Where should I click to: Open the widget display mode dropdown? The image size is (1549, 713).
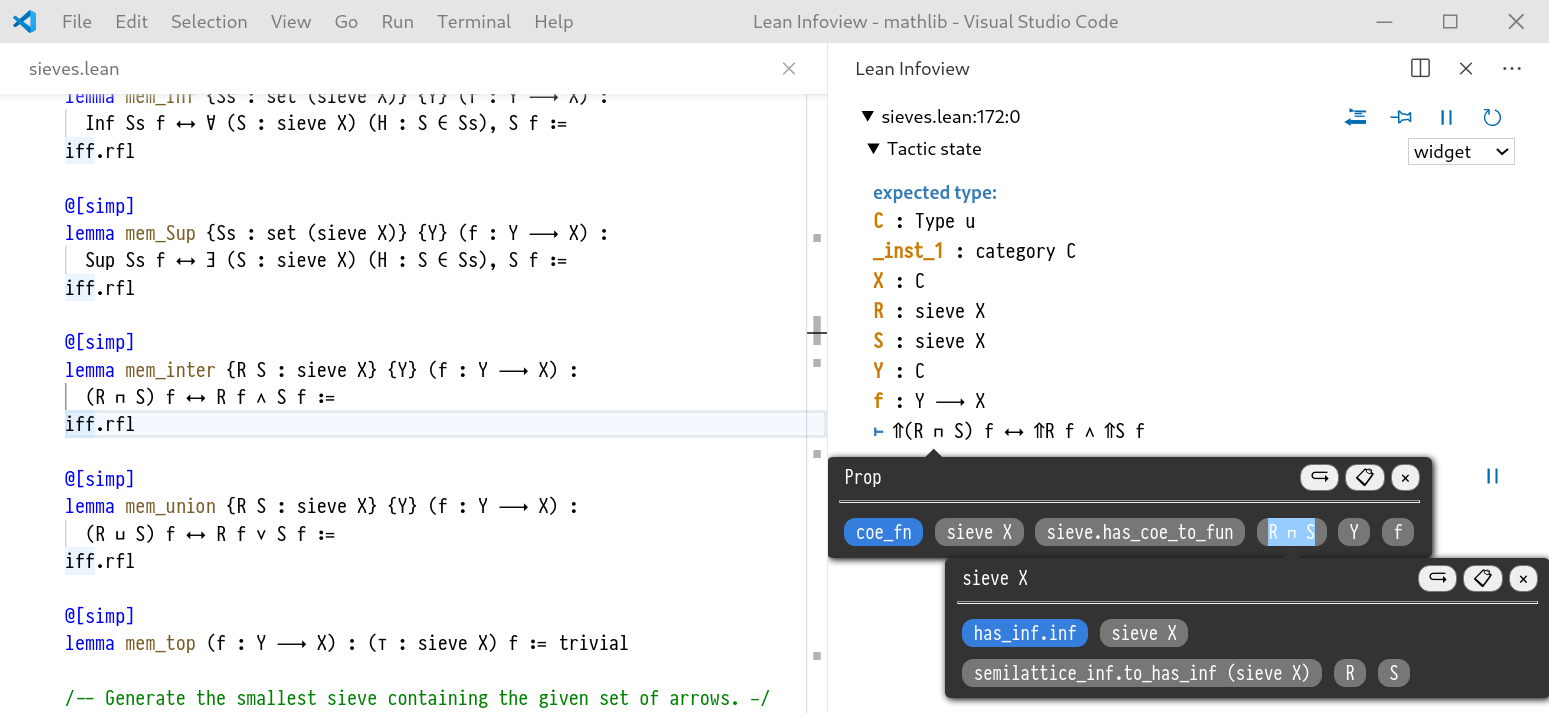pyautogui.click(x=1460, y=152)
